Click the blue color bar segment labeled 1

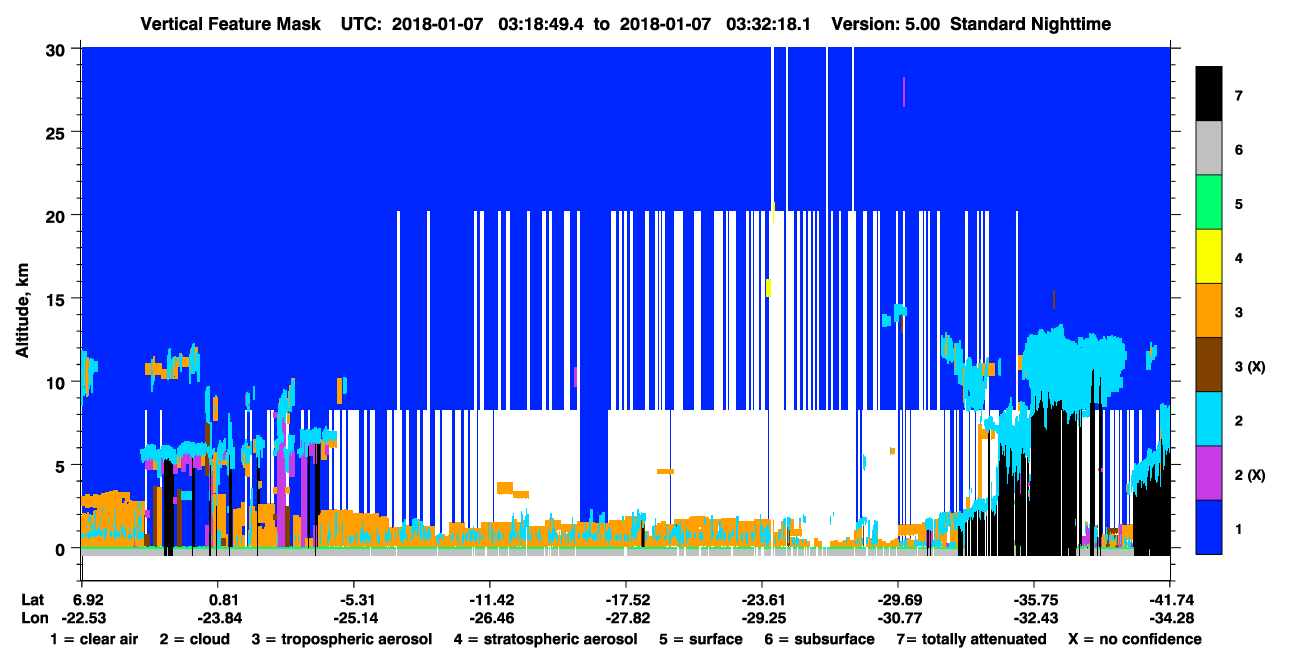(1209, 527)
